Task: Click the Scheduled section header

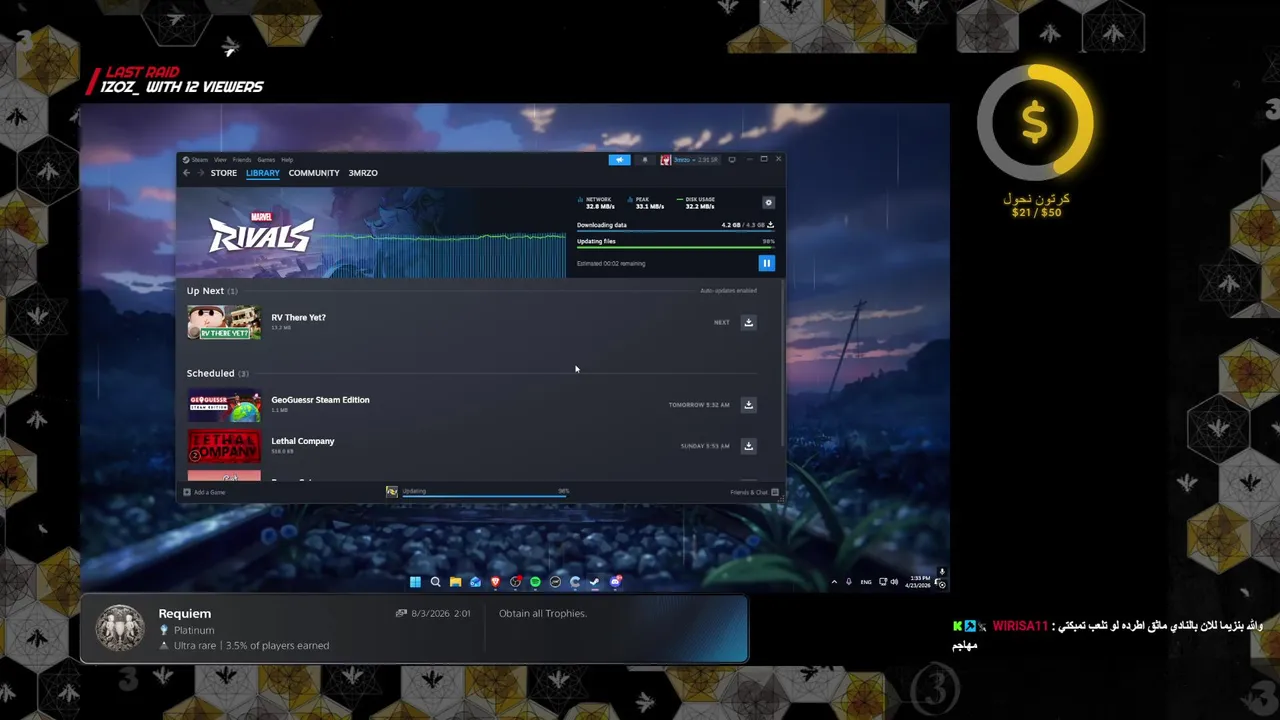Action: click(217, 373)
